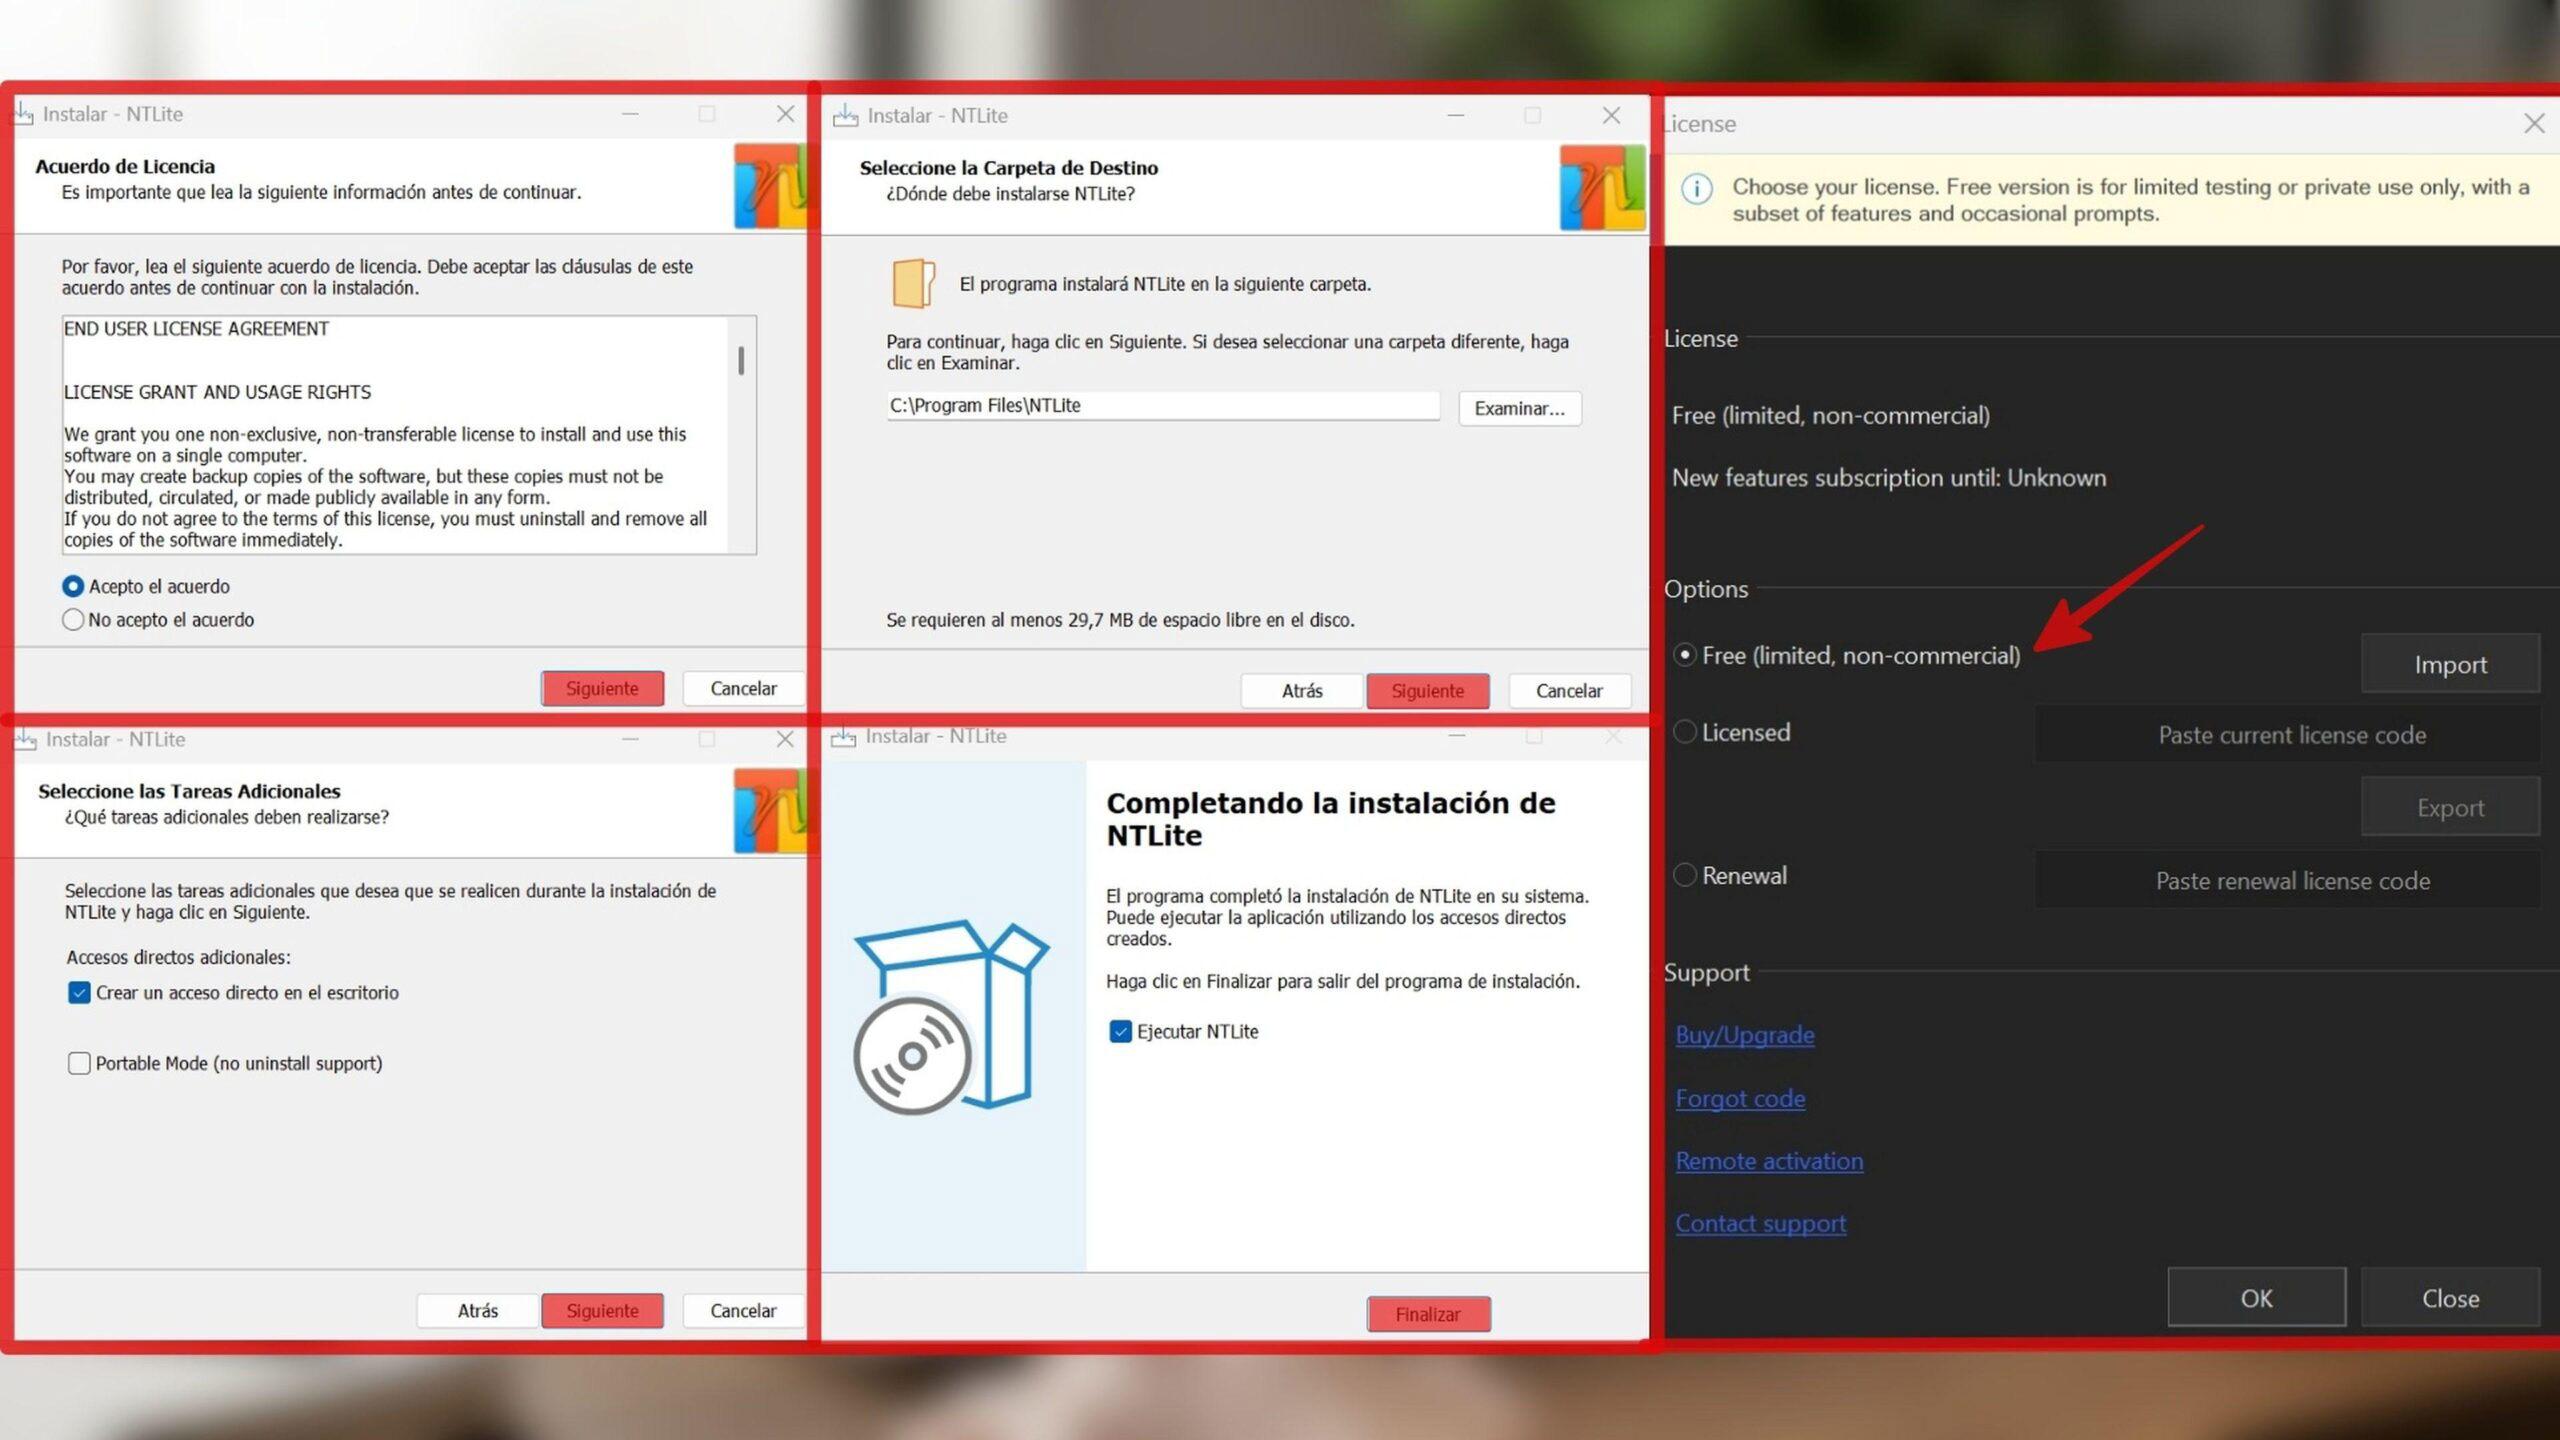The image size is (2560, 1440).
Task: Toggle 'Crear un acceso directo en el escritorio'
Action: click(79, 992)
